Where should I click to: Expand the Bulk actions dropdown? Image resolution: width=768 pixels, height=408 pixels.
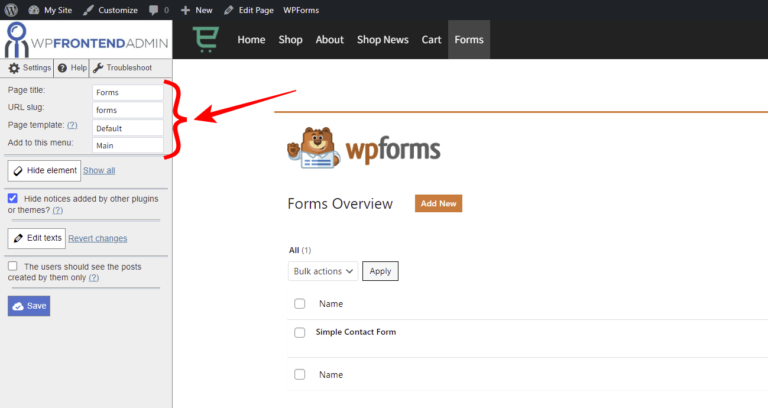tap(322, 270)
